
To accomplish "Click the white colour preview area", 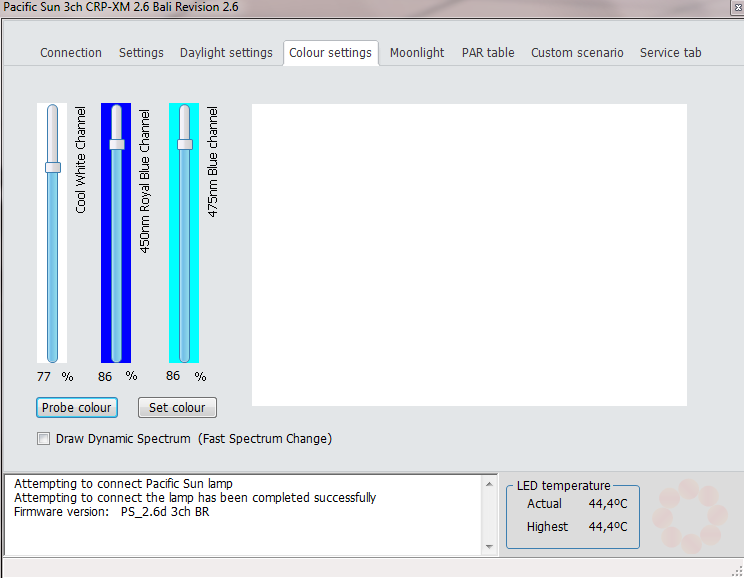I will tap(469, 255).
